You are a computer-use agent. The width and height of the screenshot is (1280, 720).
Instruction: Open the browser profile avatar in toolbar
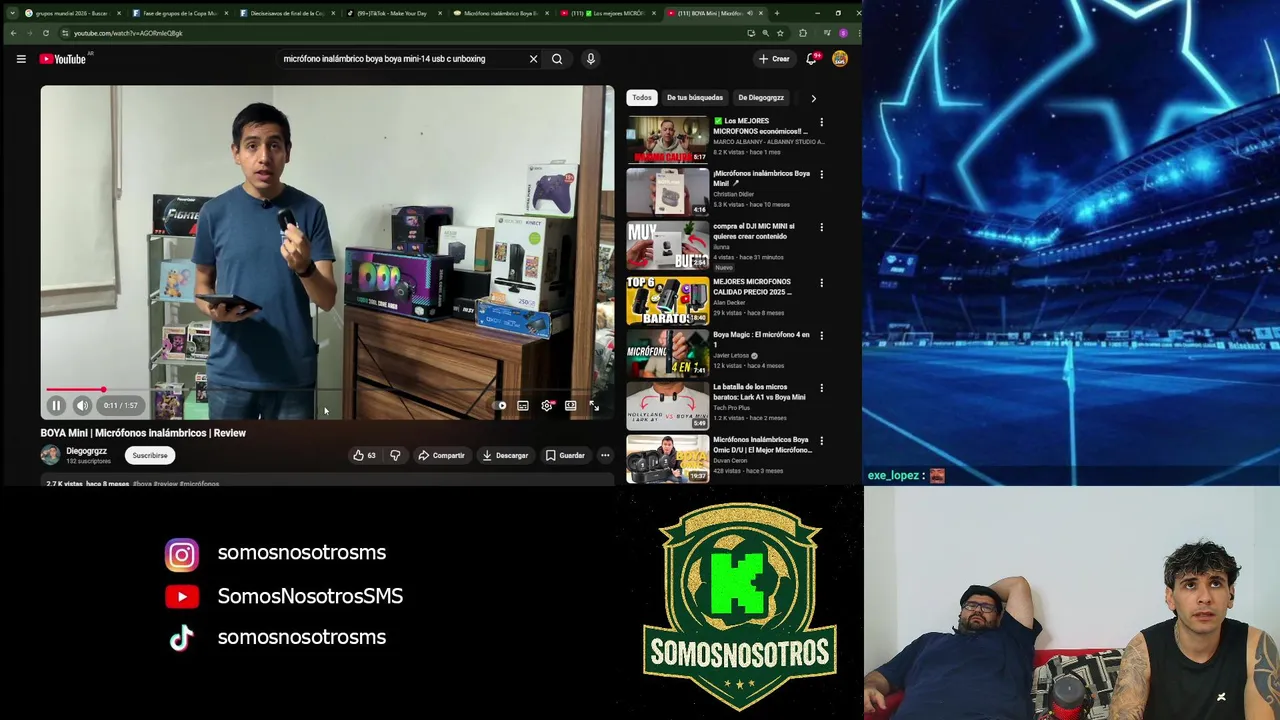point(843,33)
